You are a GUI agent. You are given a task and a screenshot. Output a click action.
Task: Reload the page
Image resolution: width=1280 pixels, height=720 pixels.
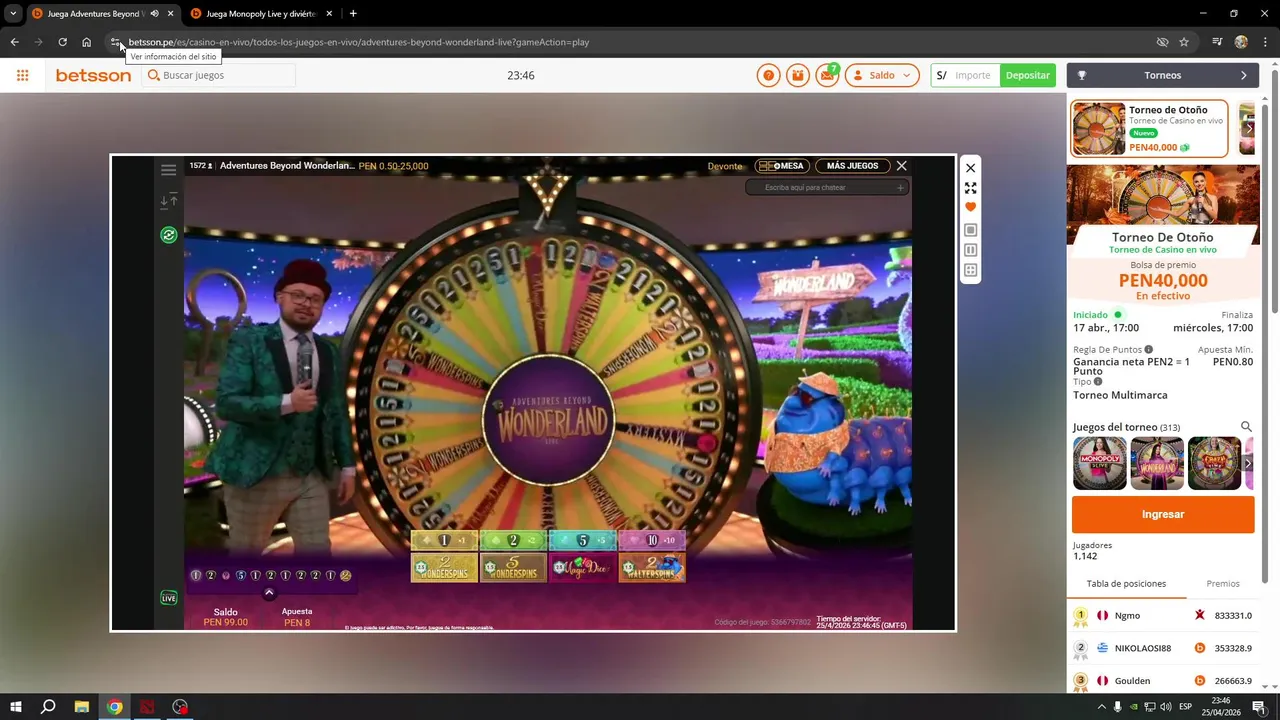pos(62,42)
